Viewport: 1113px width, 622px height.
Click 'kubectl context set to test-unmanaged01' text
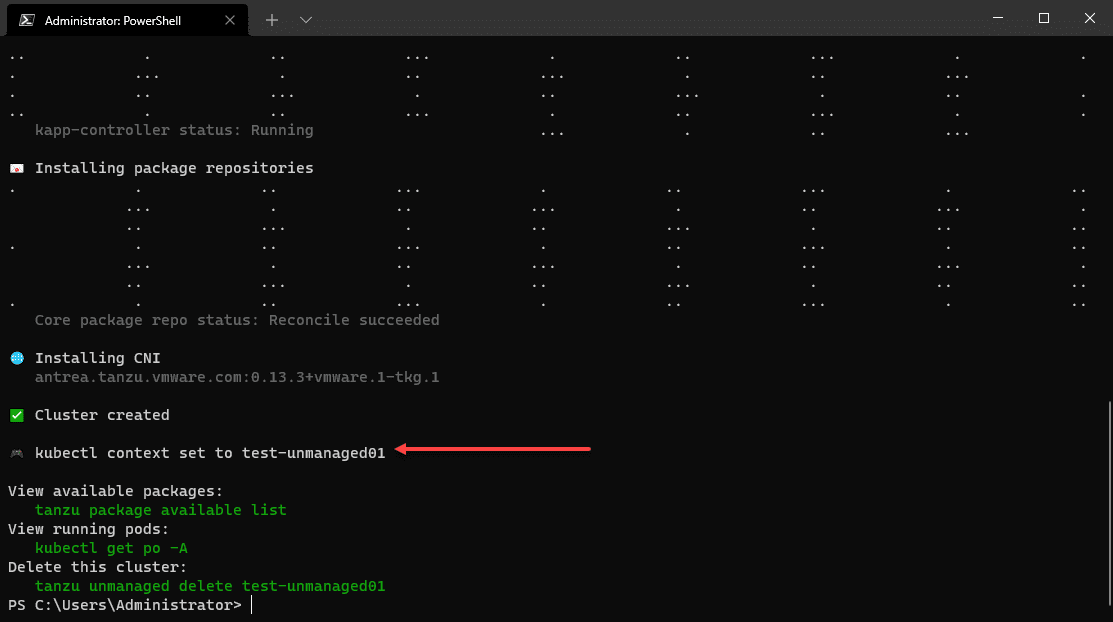point(210,453)
